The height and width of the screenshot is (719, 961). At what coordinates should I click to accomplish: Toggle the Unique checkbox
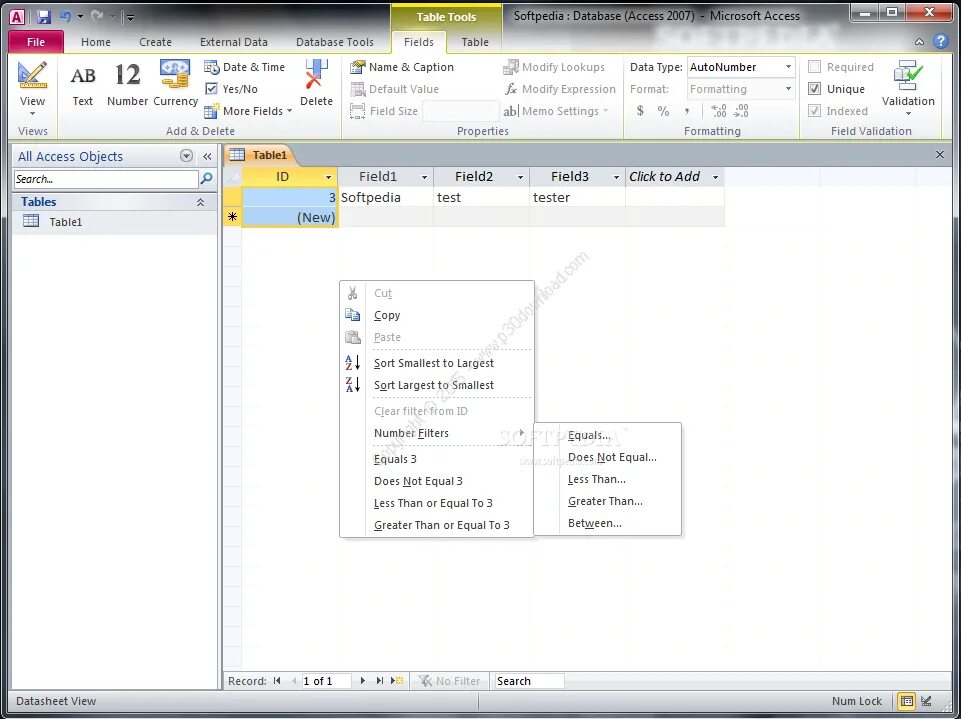tap(814, 89)
